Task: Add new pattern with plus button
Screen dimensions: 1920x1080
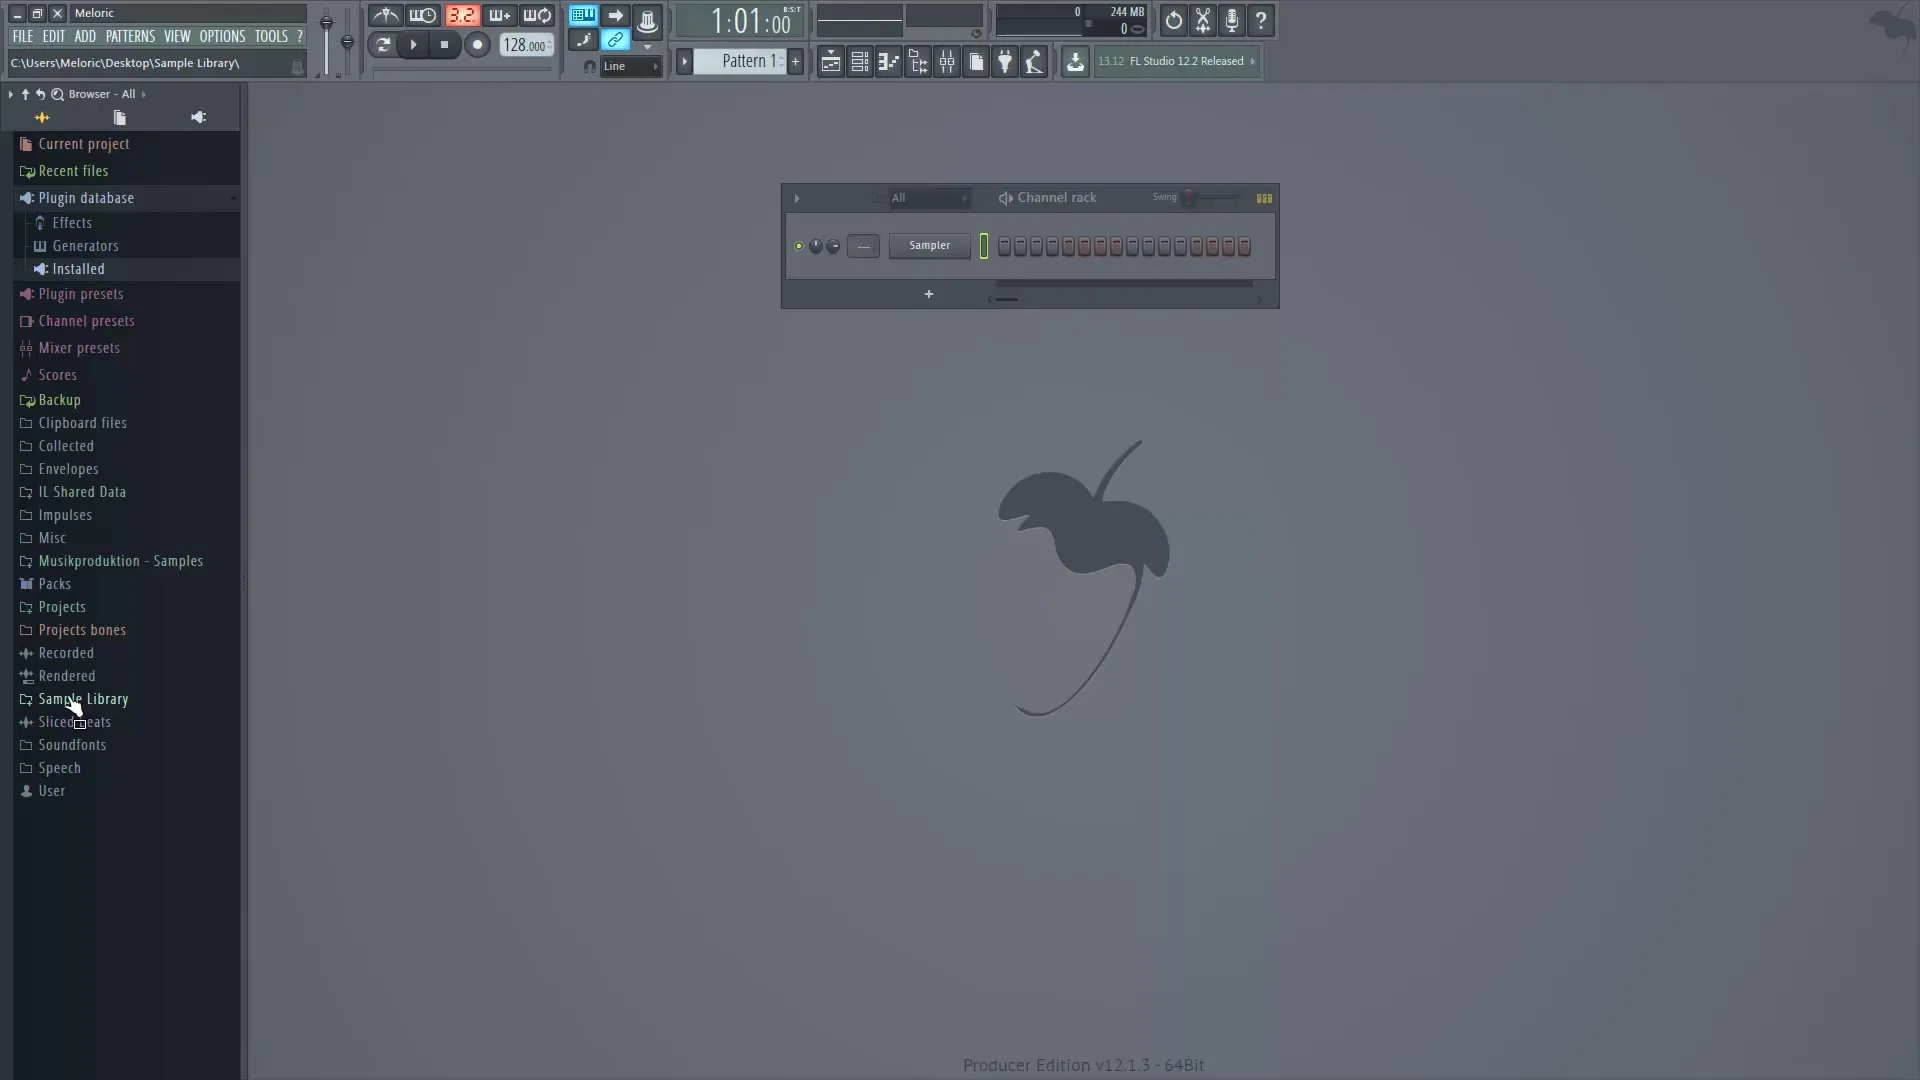Action: [795, 61]
